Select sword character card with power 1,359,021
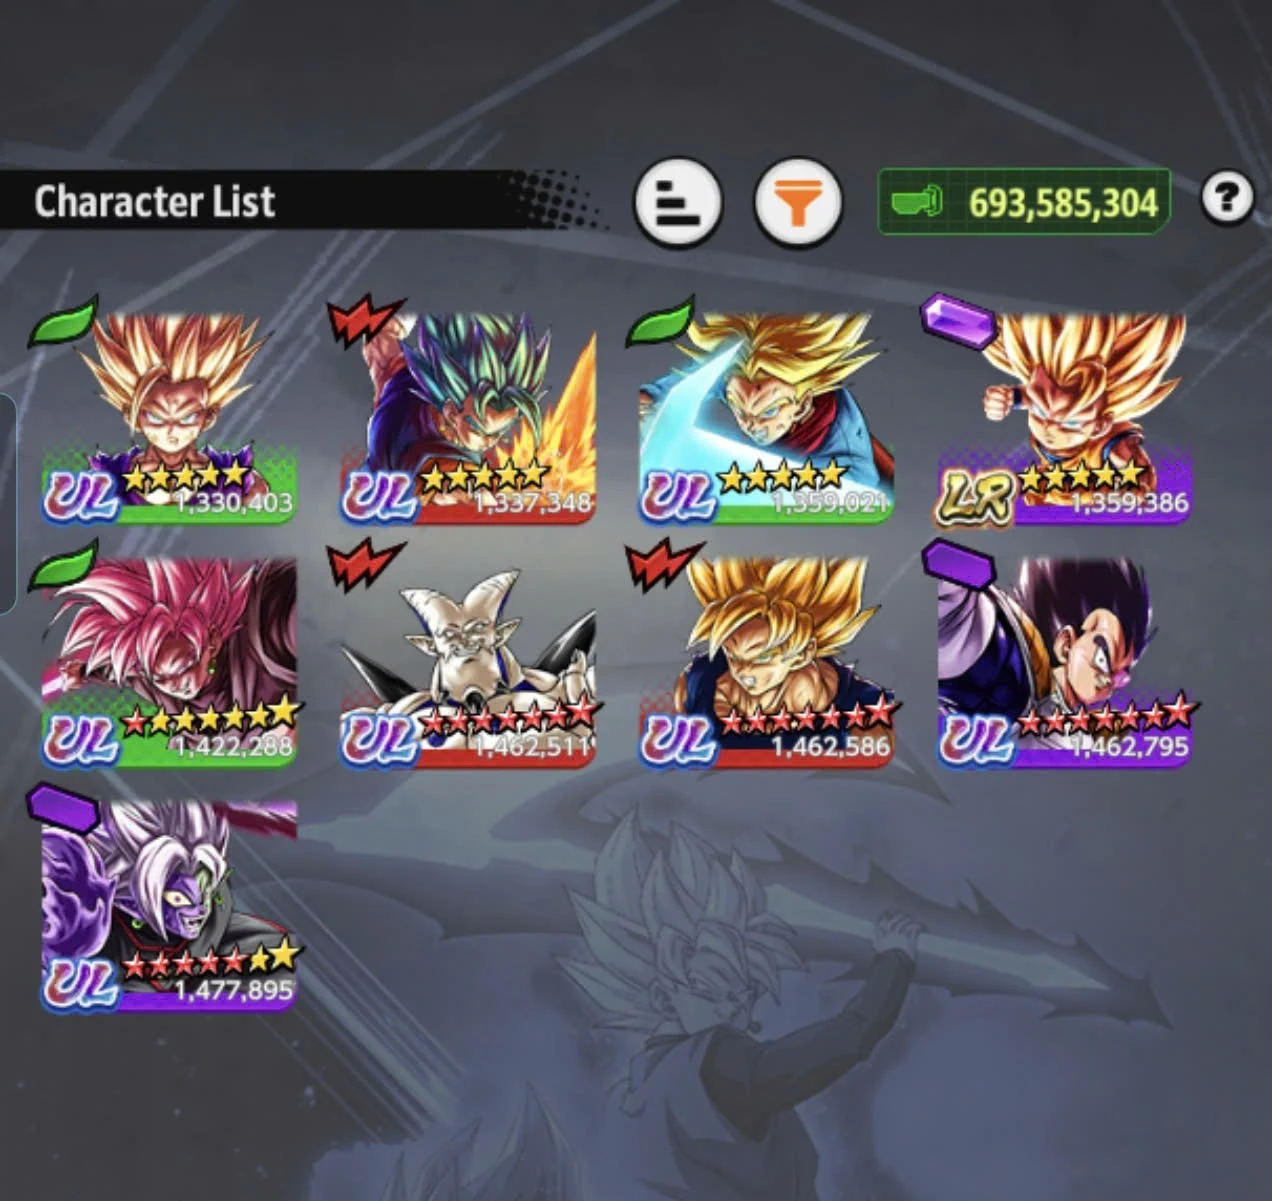Screen dimensions: 1272x1201 pos(766,418)
